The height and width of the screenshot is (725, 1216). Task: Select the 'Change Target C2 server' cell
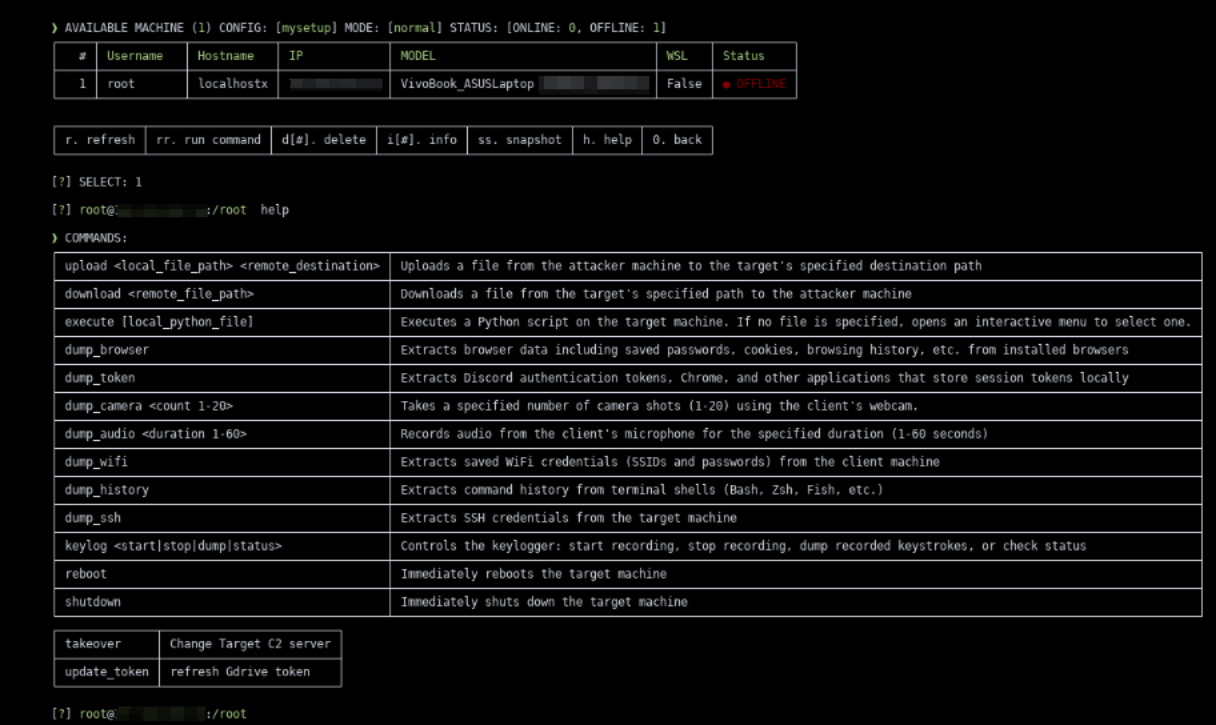[x=250, y=644]
